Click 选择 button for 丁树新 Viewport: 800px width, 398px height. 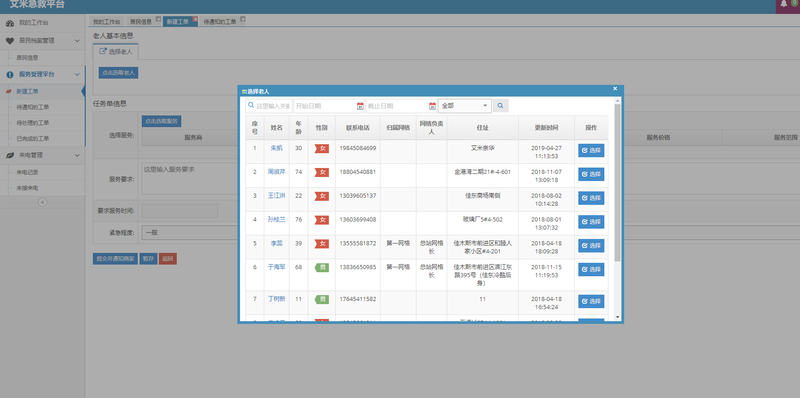click(x=591, y=301)
